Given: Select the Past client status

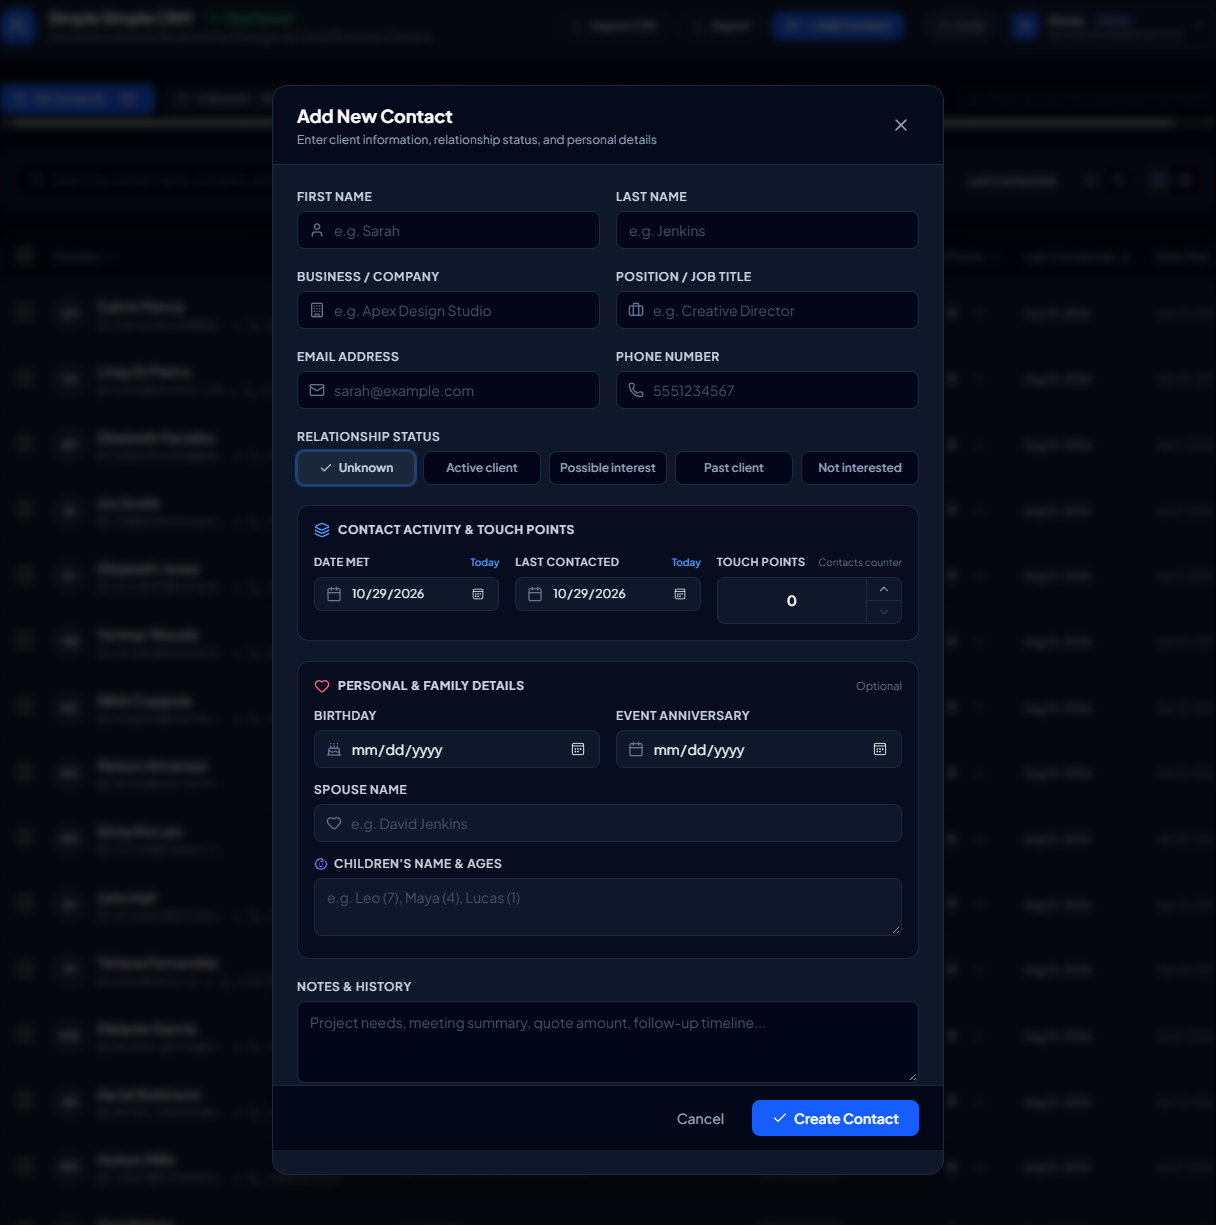Looking at the screenshot, I should pos(734,468).
